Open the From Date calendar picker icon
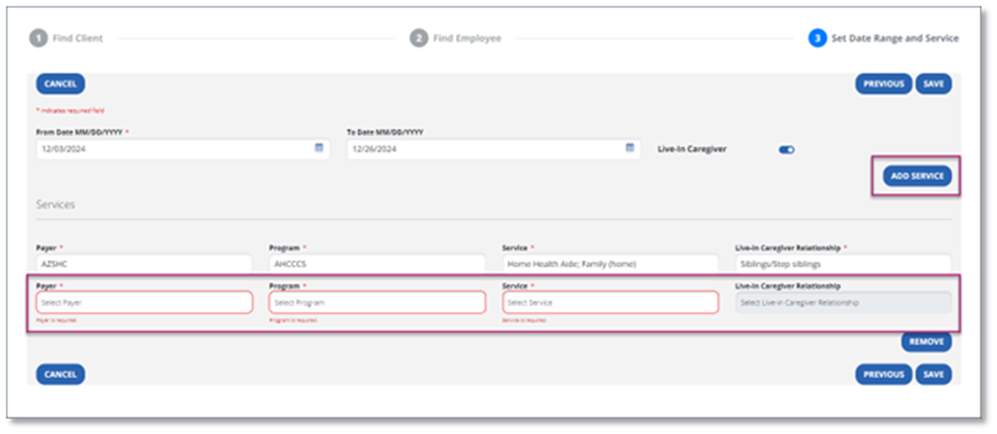997x434 pixels. (319, 148)
